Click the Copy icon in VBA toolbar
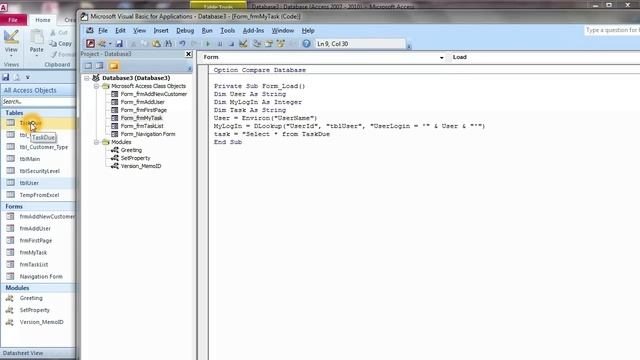 pyautogui.click(x=144, y=44)
